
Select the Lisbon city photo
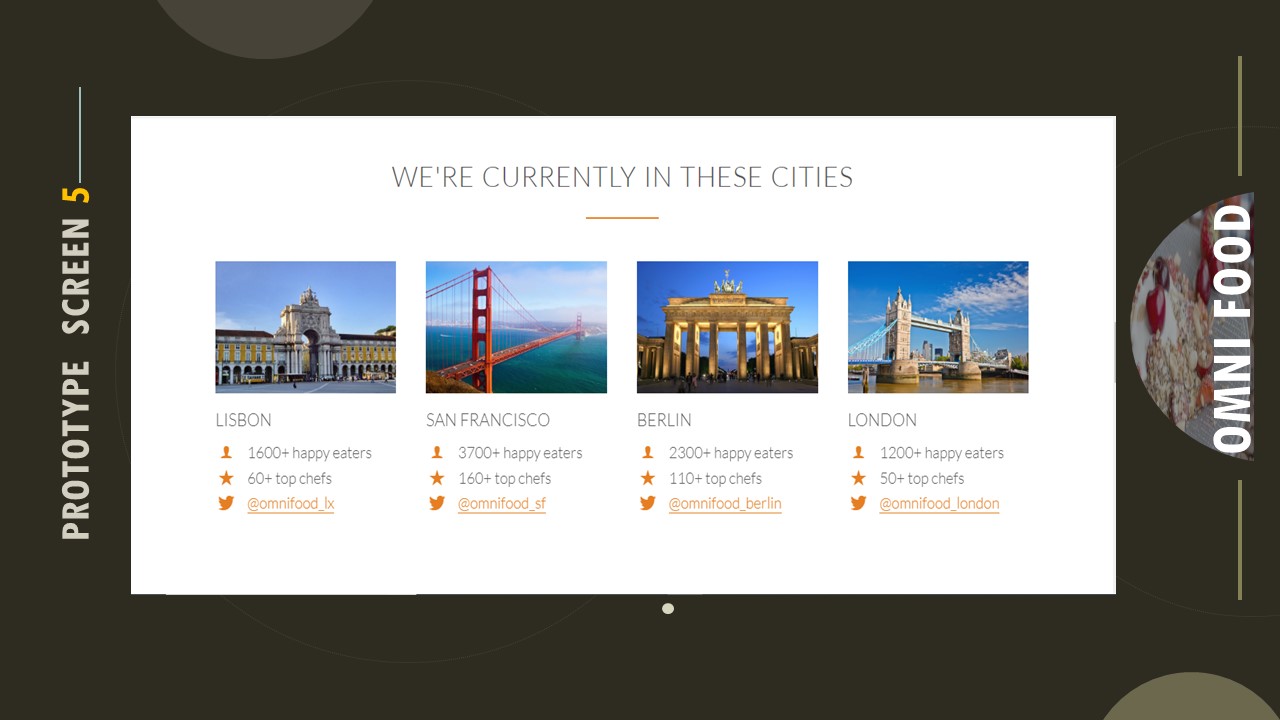click(305, 327)
